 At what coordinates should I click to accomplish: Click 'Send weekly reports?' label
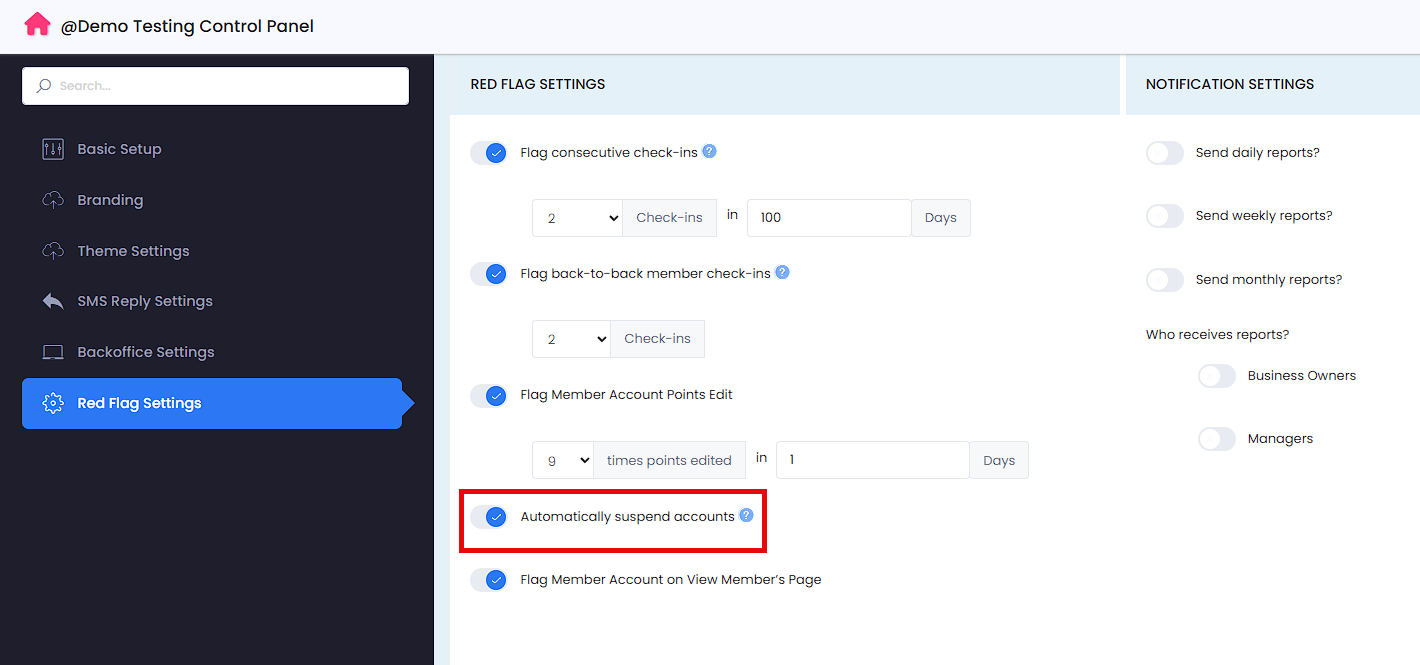point(1264,216)
